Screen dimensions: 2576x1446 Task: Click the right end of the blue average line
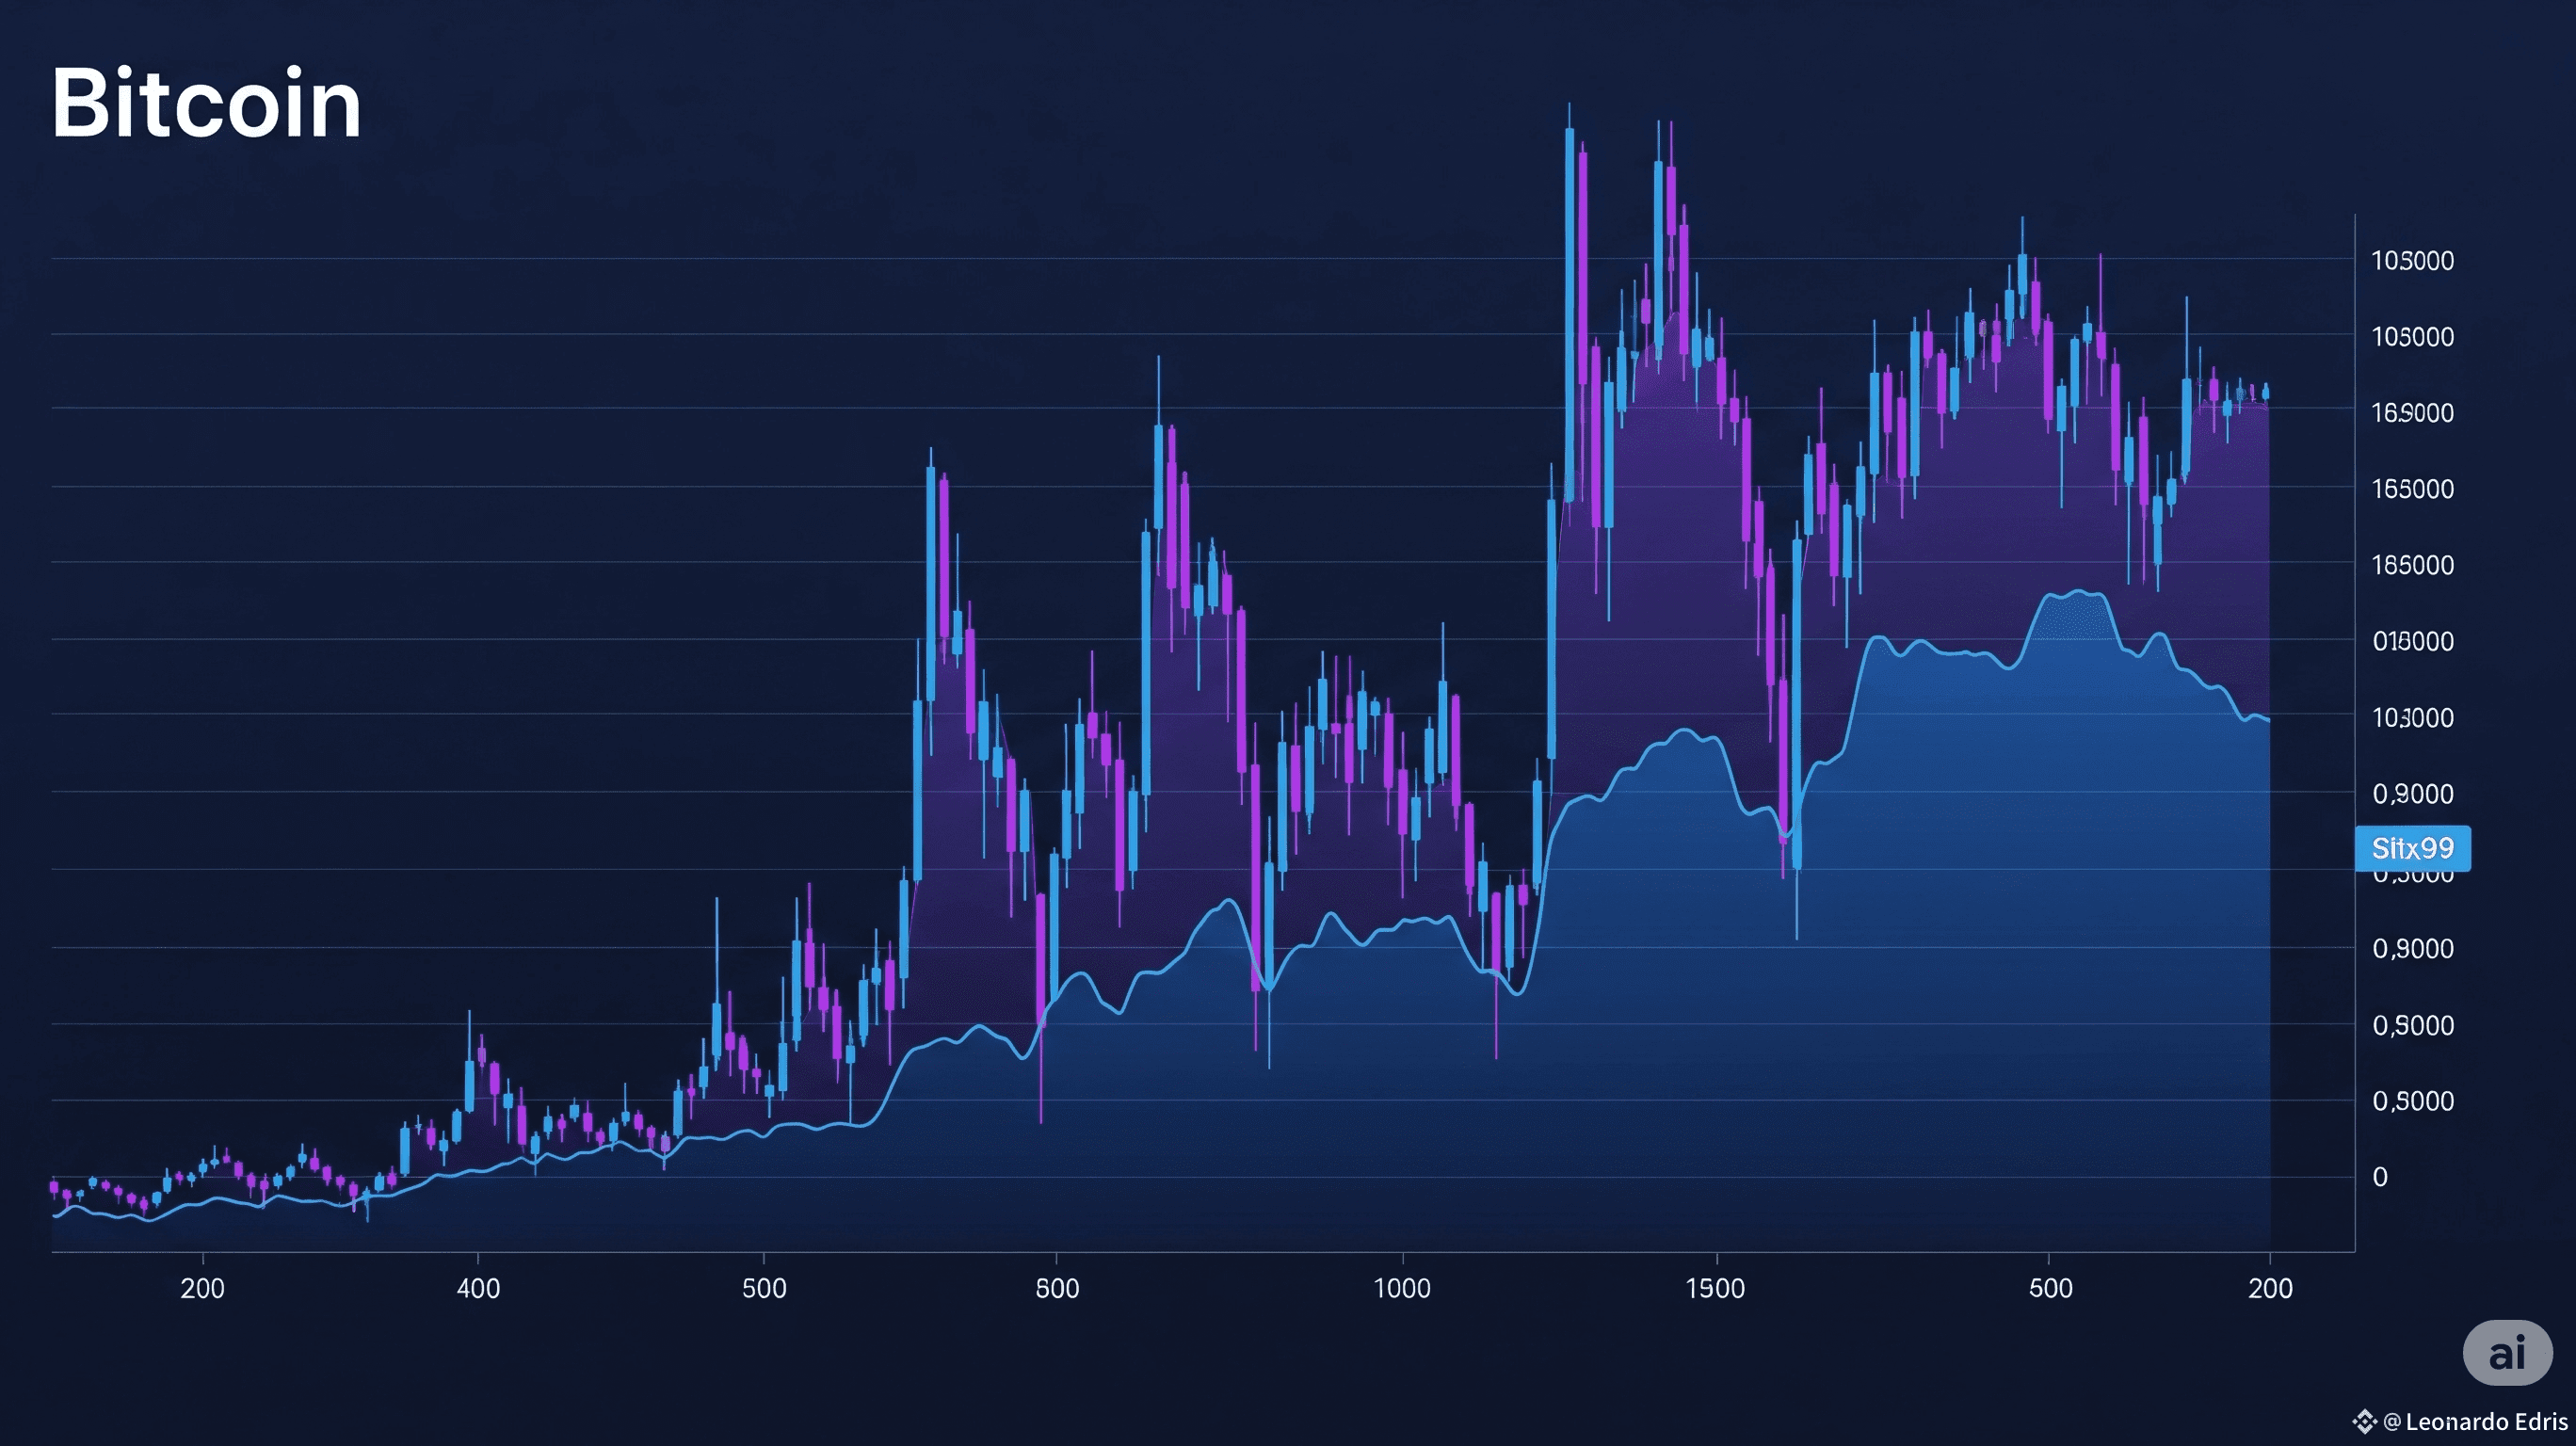click(x=2267, y=719)
